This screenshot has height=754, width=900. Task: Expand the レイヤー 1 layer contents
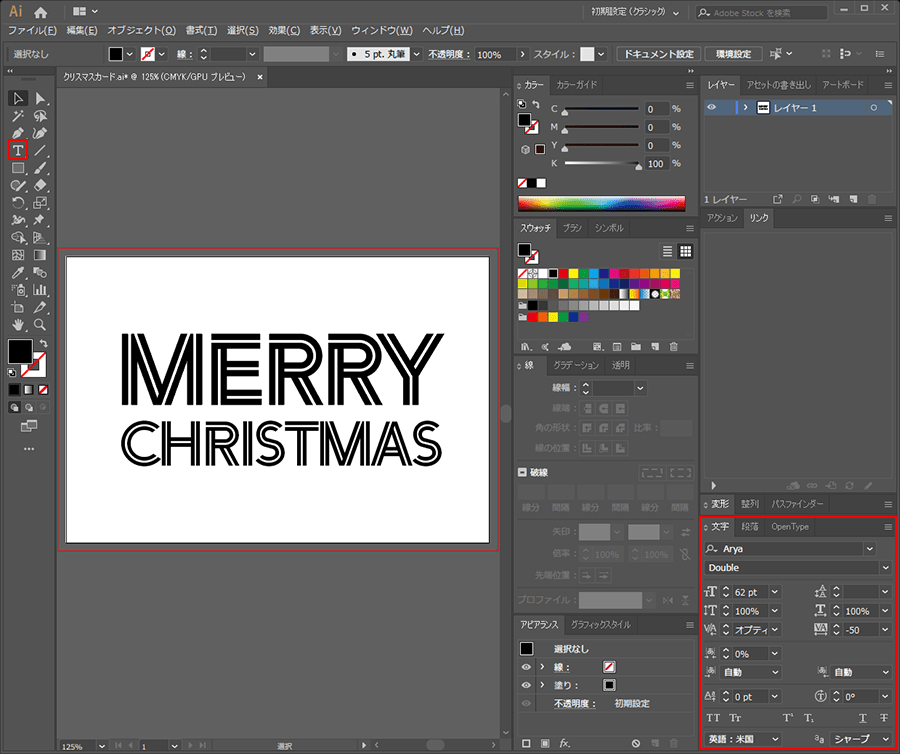(745, 108)
